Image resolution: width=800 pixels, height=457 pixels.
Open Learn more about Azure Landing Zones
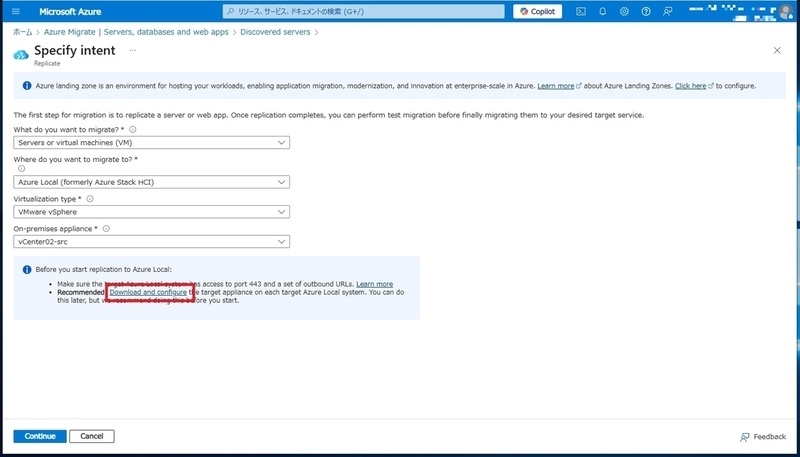556,86
